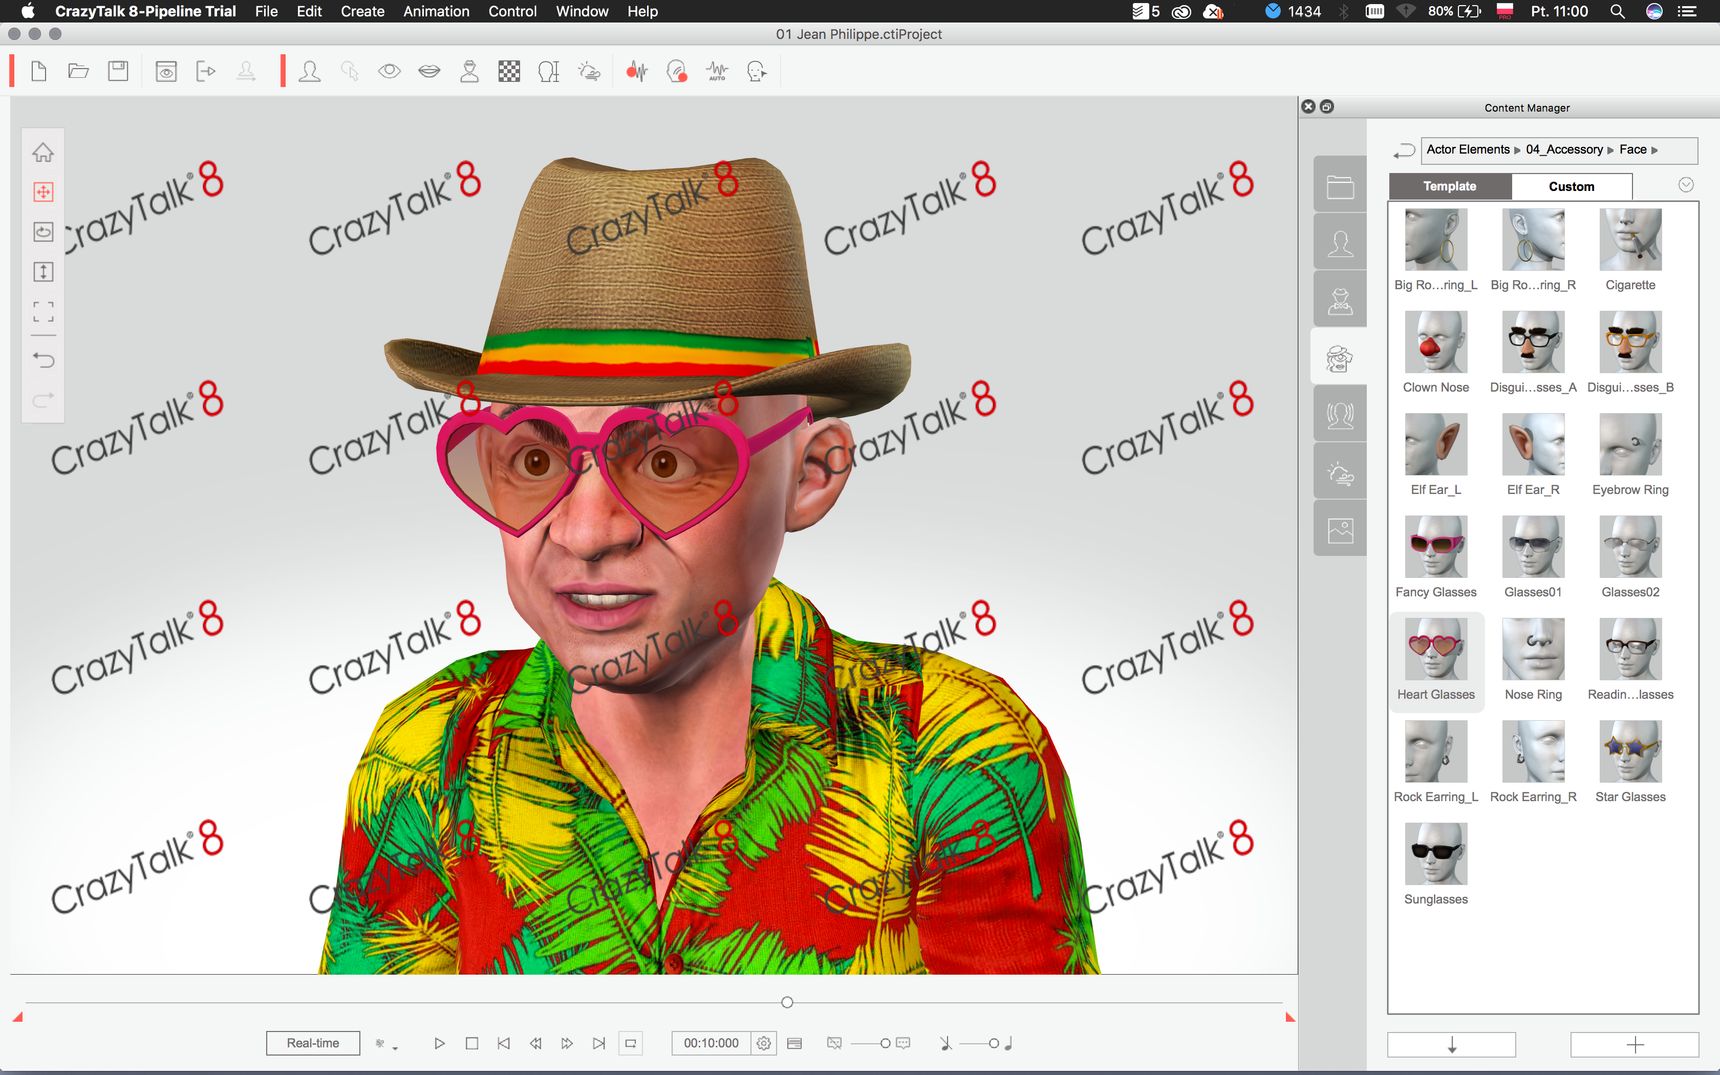Save the project with the floppy icon
The image size is (1720, 1075).
[118, 71]
